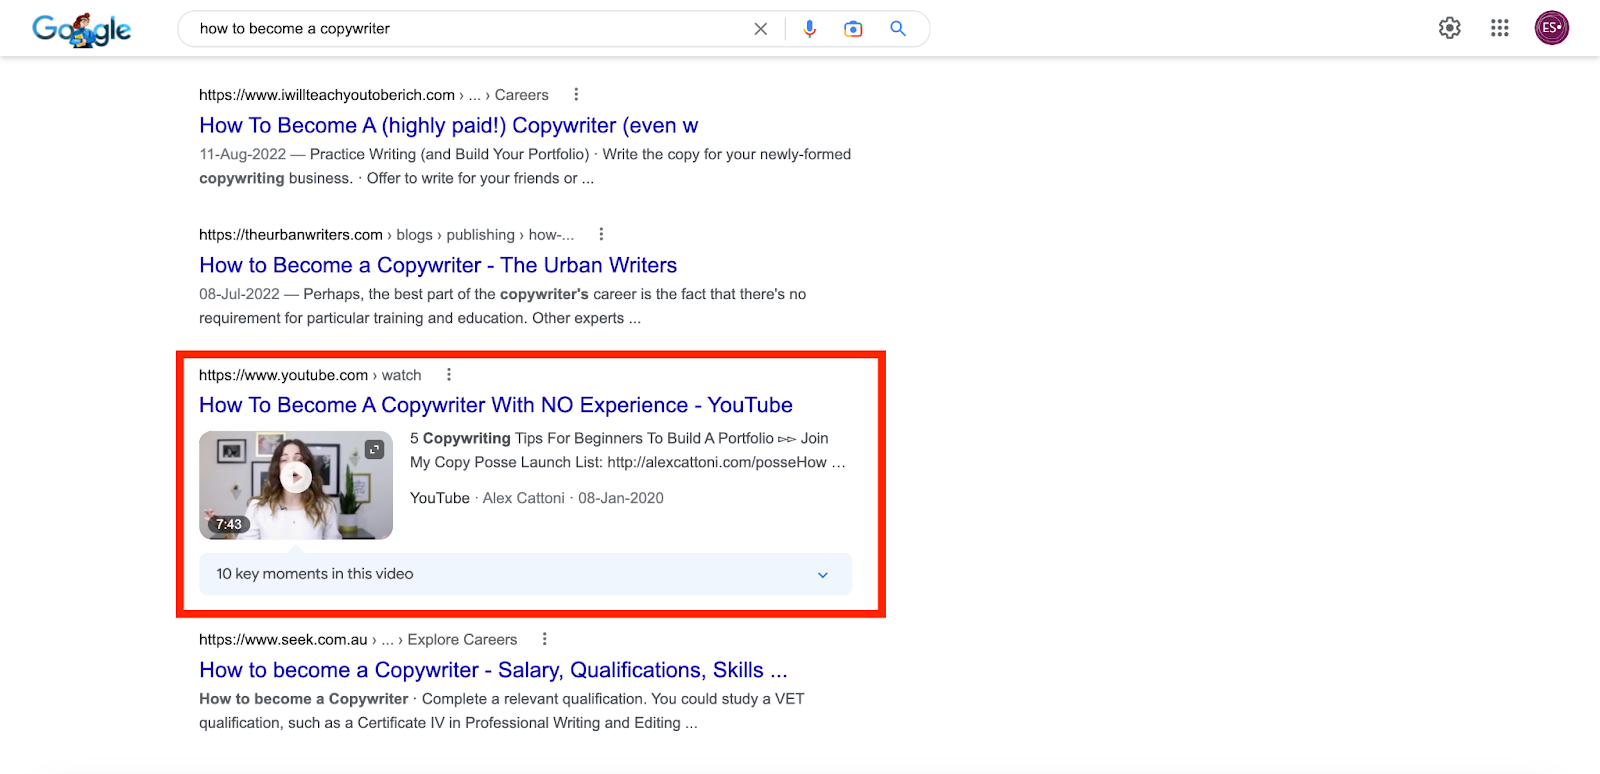Clear the search query with X icon
1600x774 pixels.
pyautogui.click(x=761, y=29)
